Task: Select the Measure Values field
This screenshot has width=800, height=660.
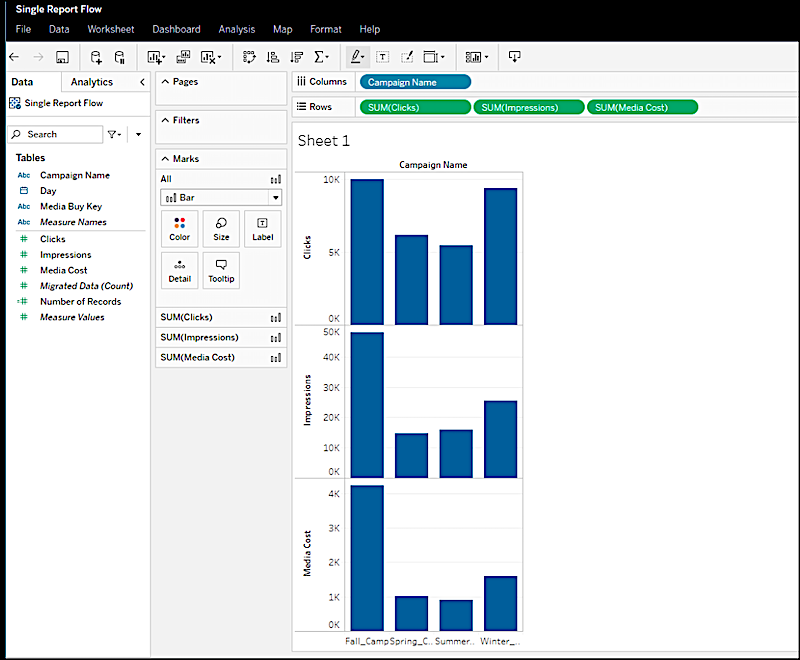Action: tap(72, 317)
